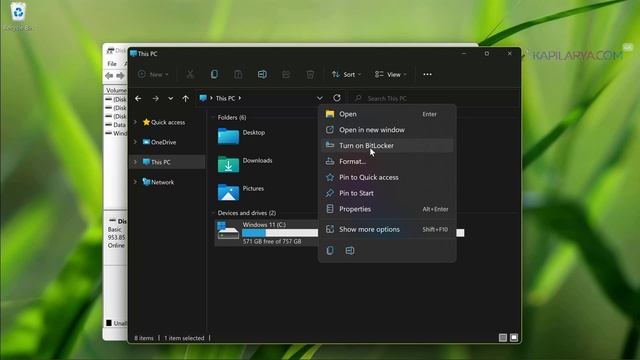Click the Copy icon at context menu bottom
This screenshot has width=640, height=360.
point(330,250)
